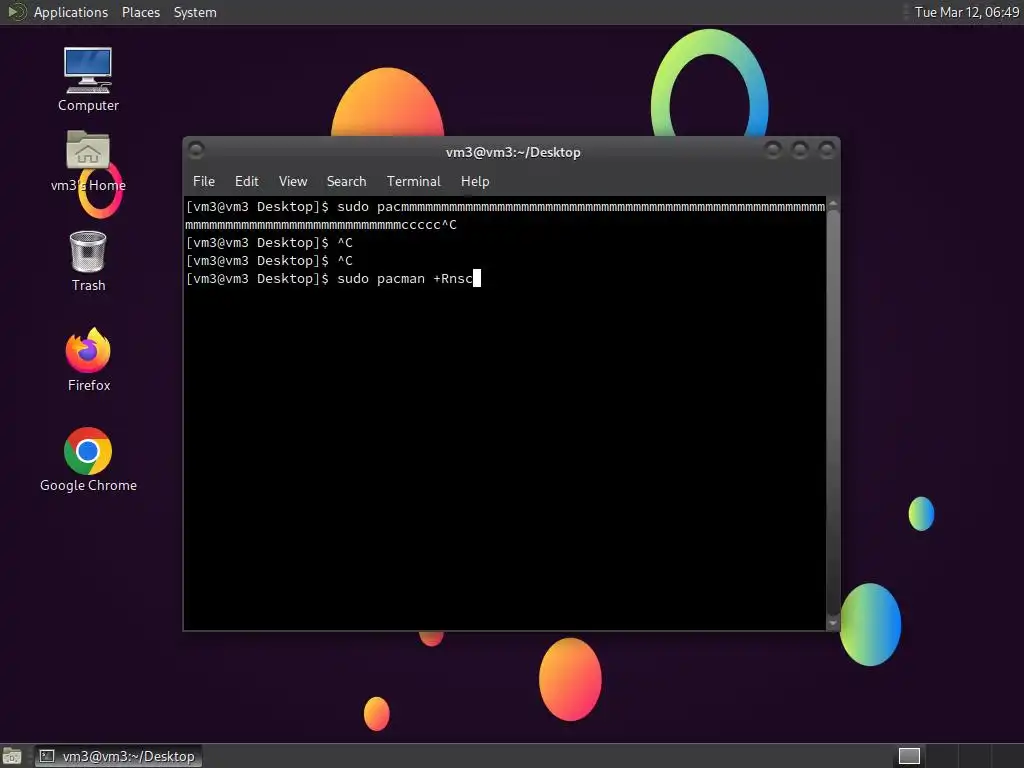Launch Firefox from the desktop
1024x768 pixels.
pyautogui.click(x=88, y=360)
